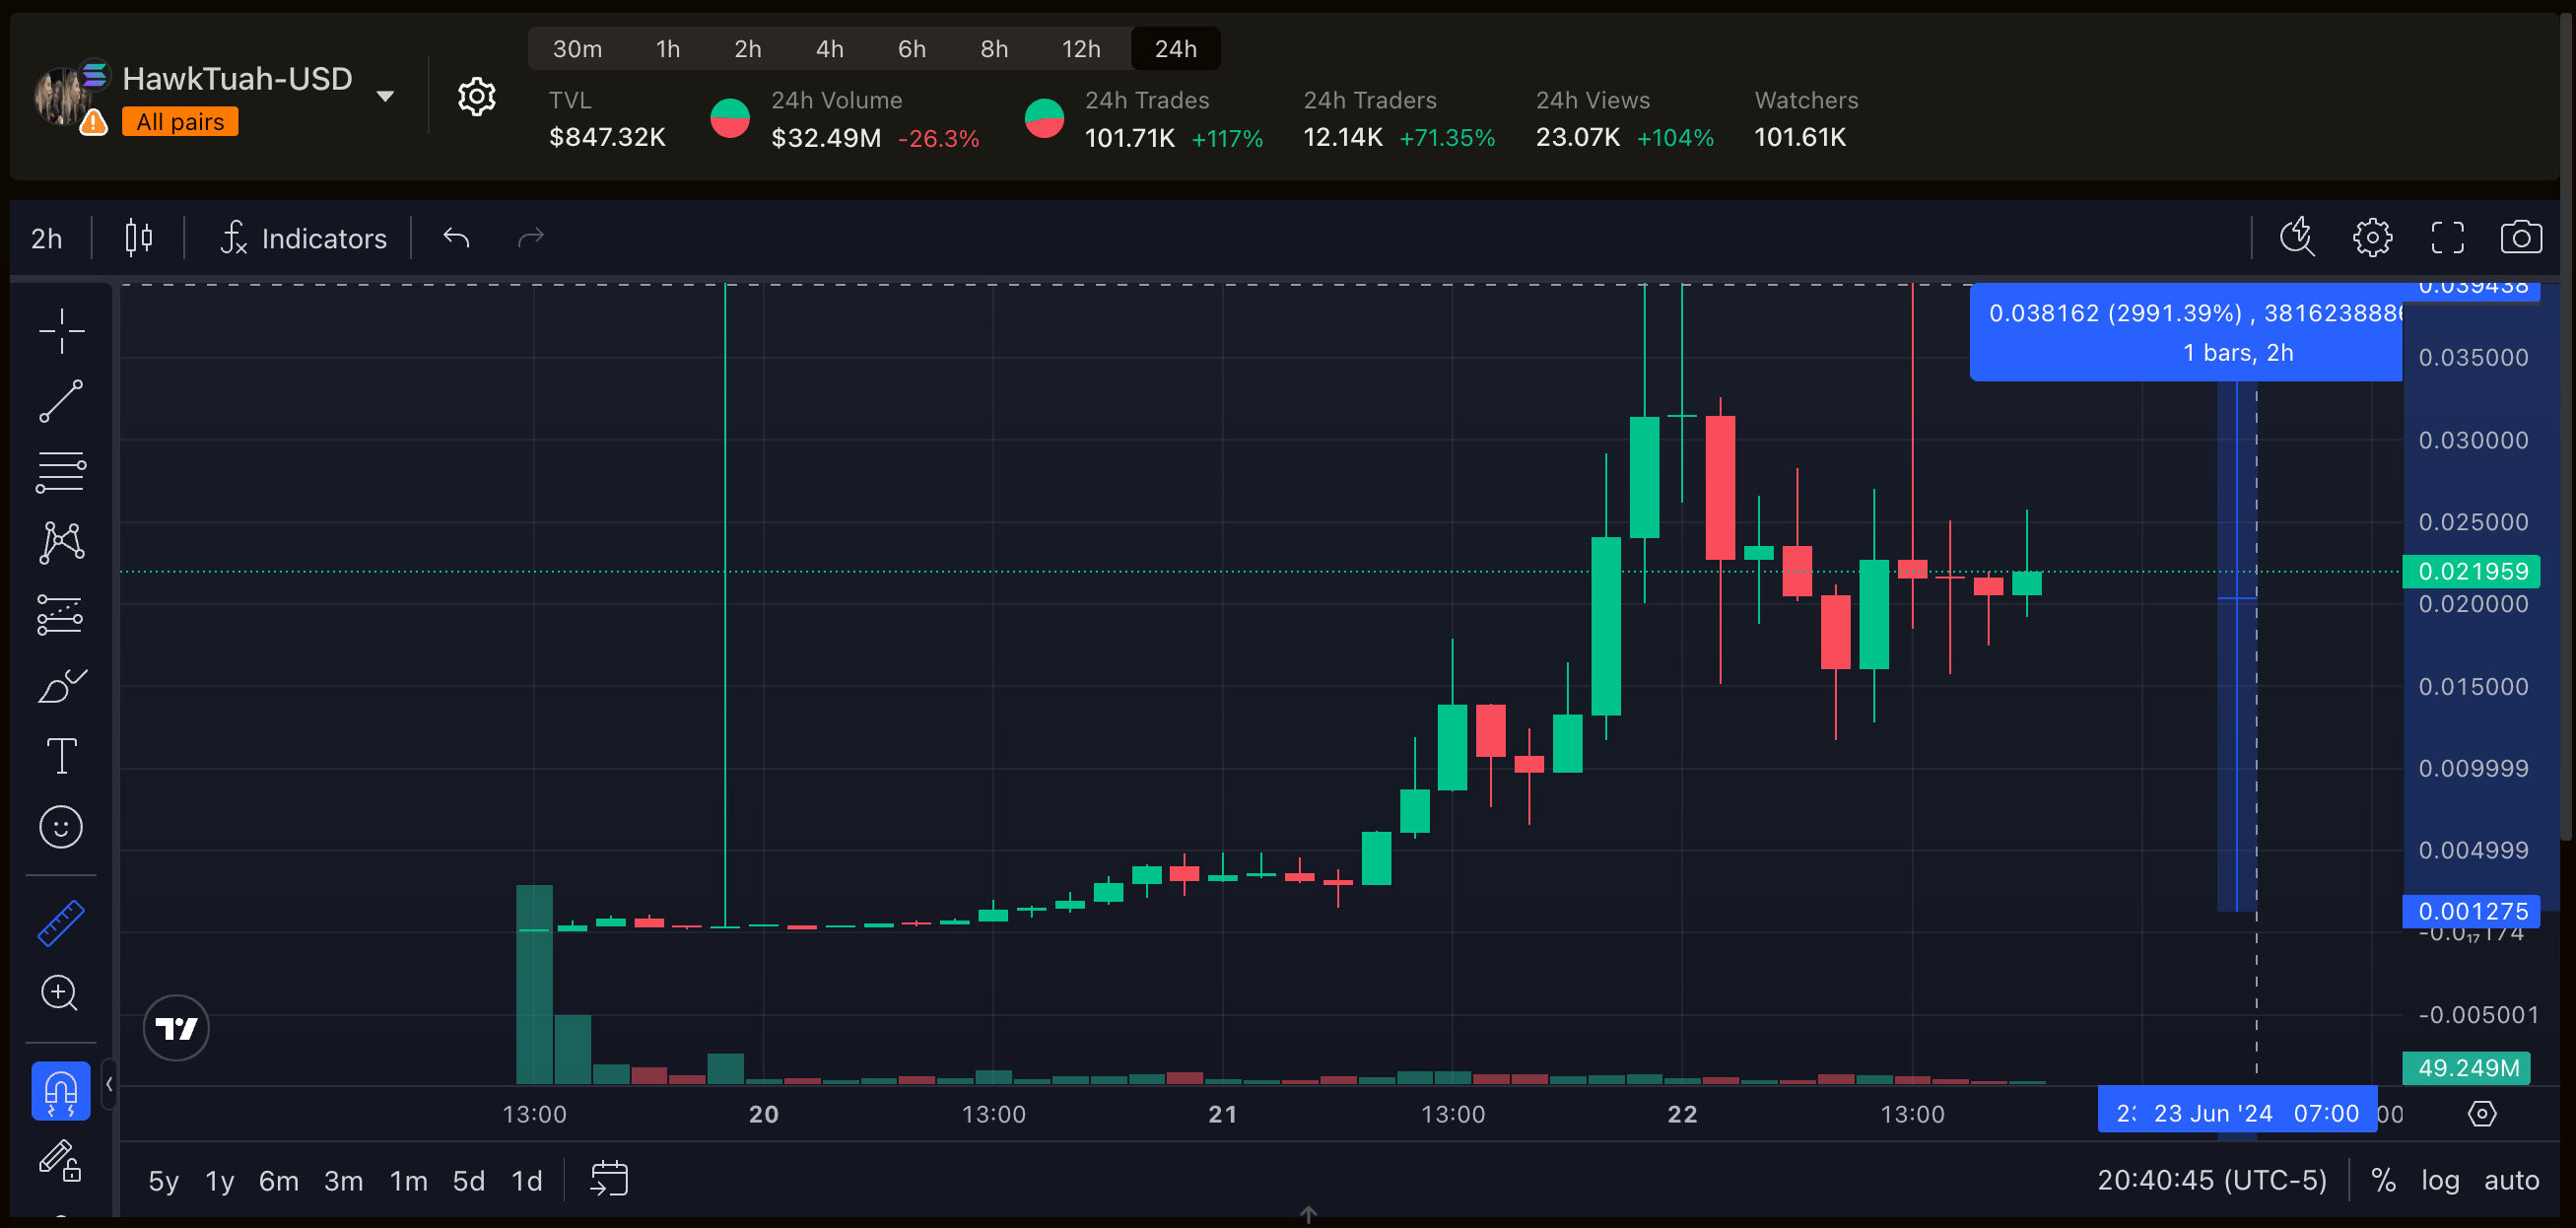Click the 0.021959 current price label

click(x=2471, y=571)
